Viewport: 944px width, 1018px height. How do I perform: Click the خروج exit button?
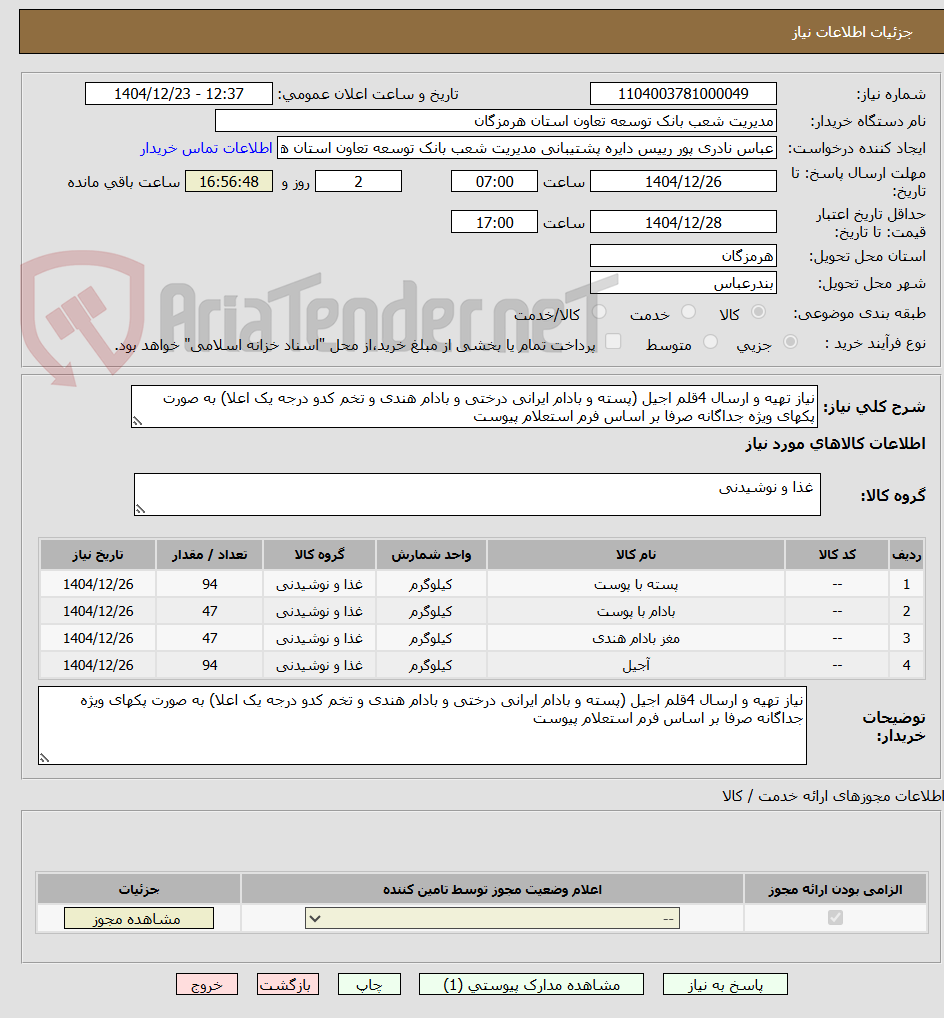coord(206,984)
